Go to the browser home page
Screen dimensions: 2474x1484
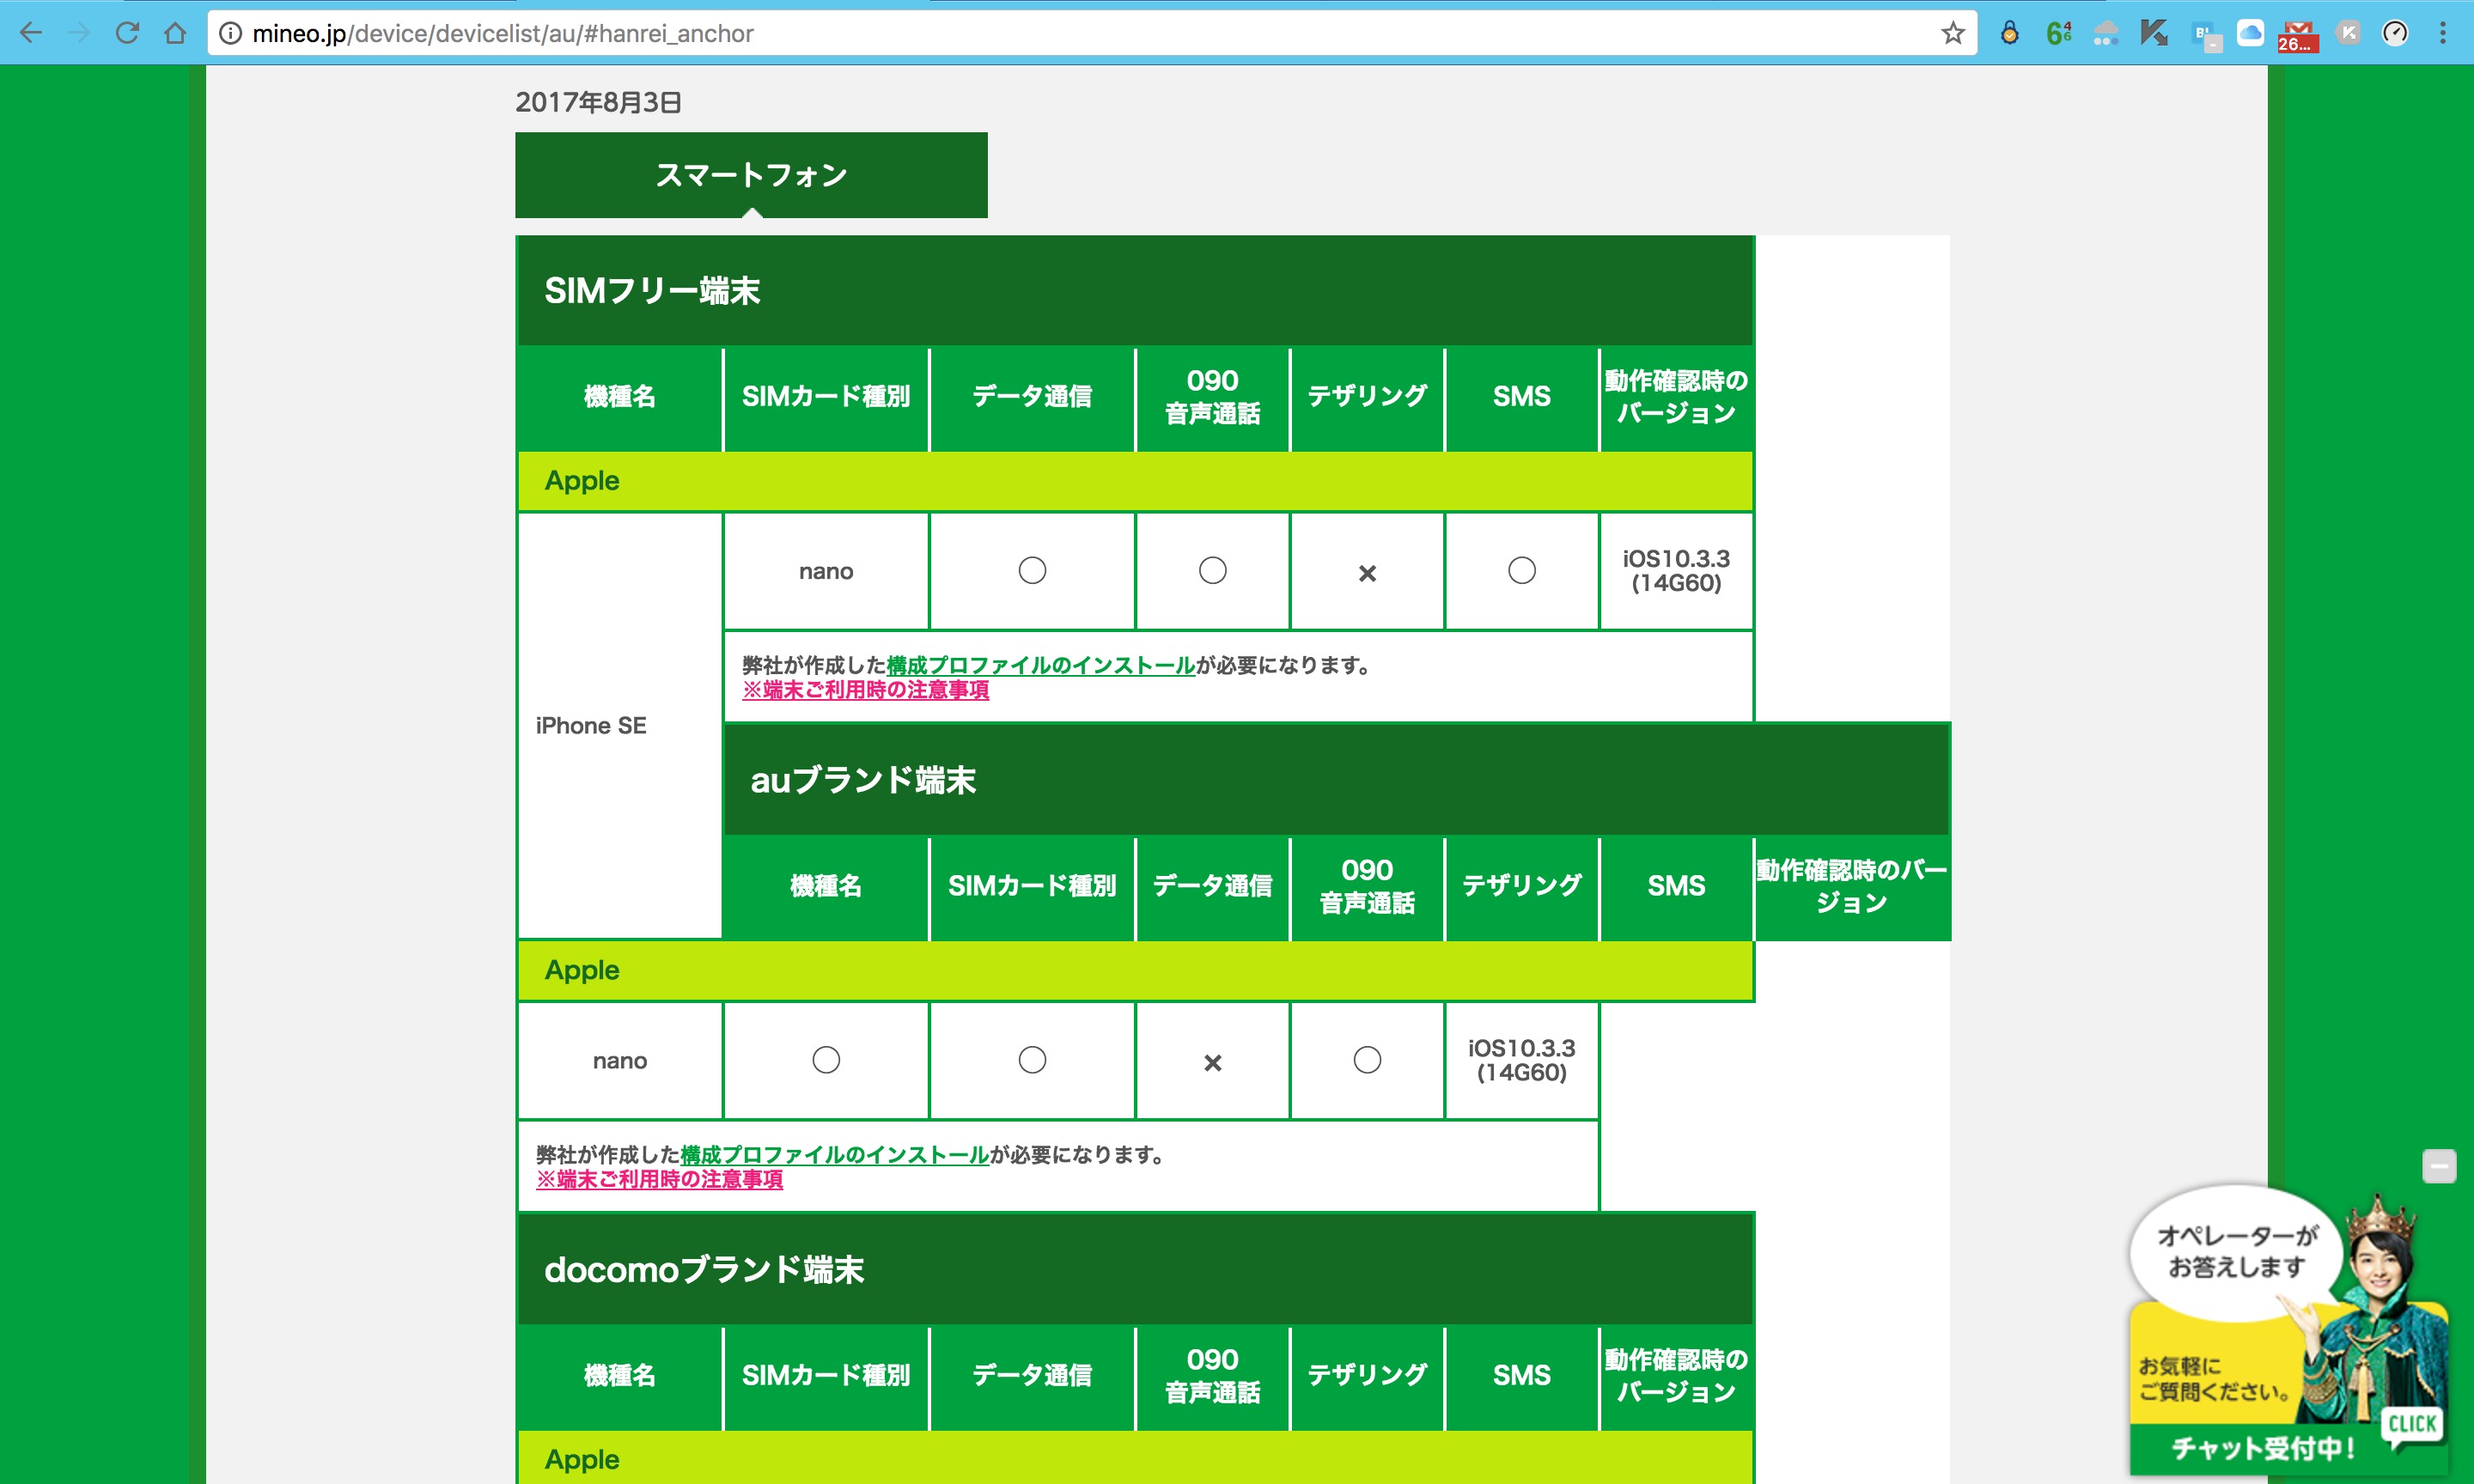click(x=175, y=33)
